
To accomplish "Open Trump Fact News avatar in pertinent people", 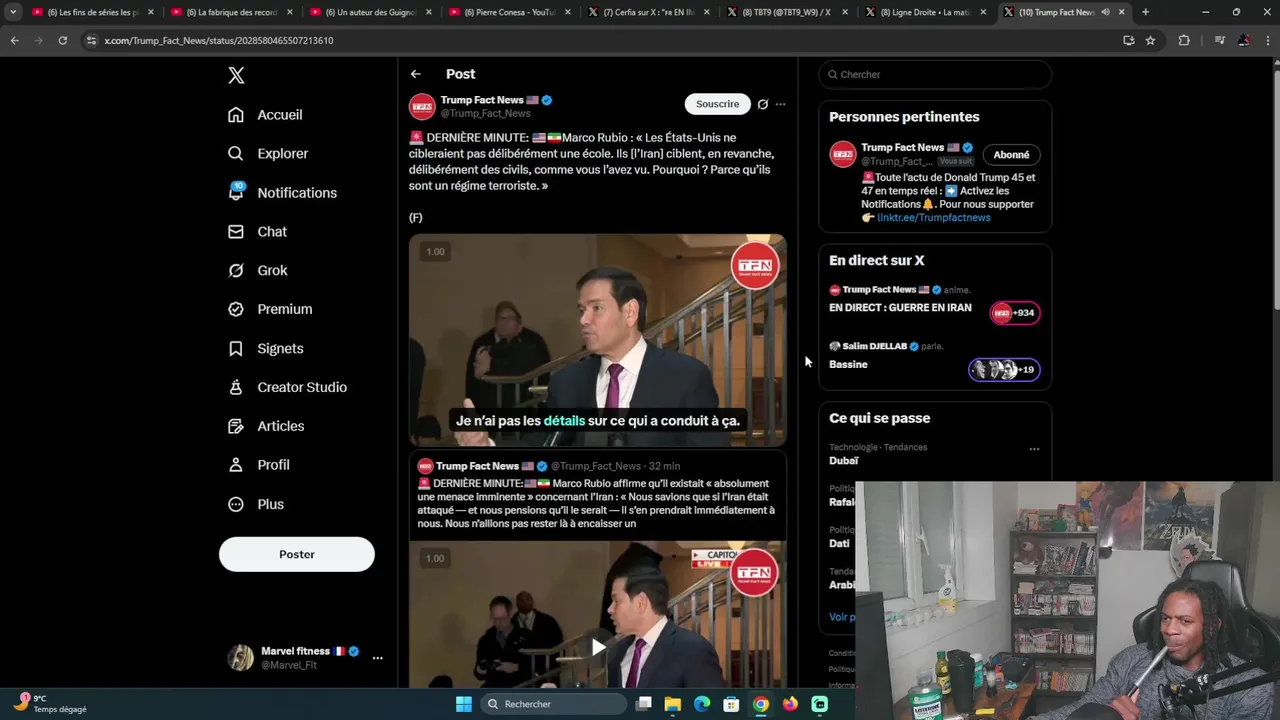I will coord(843,154).
